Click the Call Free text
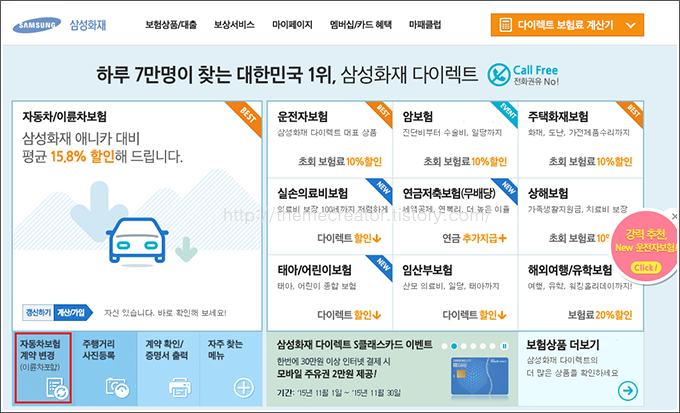Viewport: 680px width, 413px height. (x=536, y=70)
